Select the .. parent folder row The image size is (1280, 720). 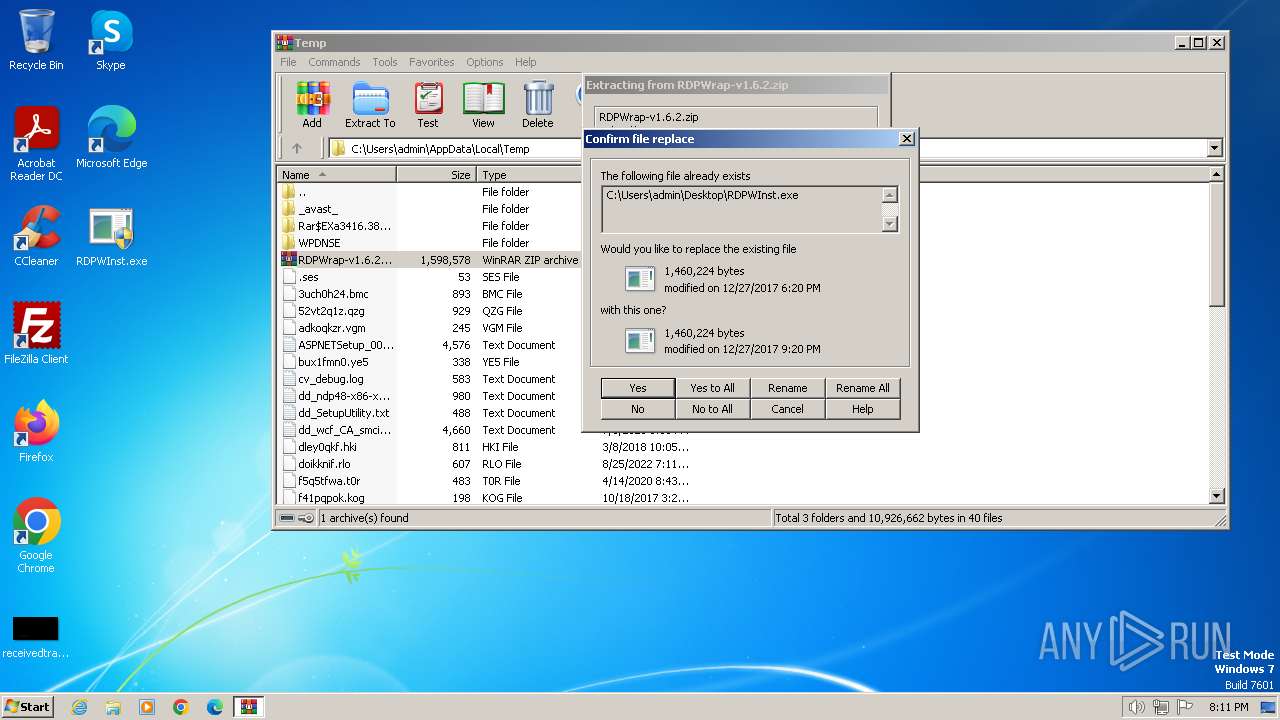click(x=430, y=192)
